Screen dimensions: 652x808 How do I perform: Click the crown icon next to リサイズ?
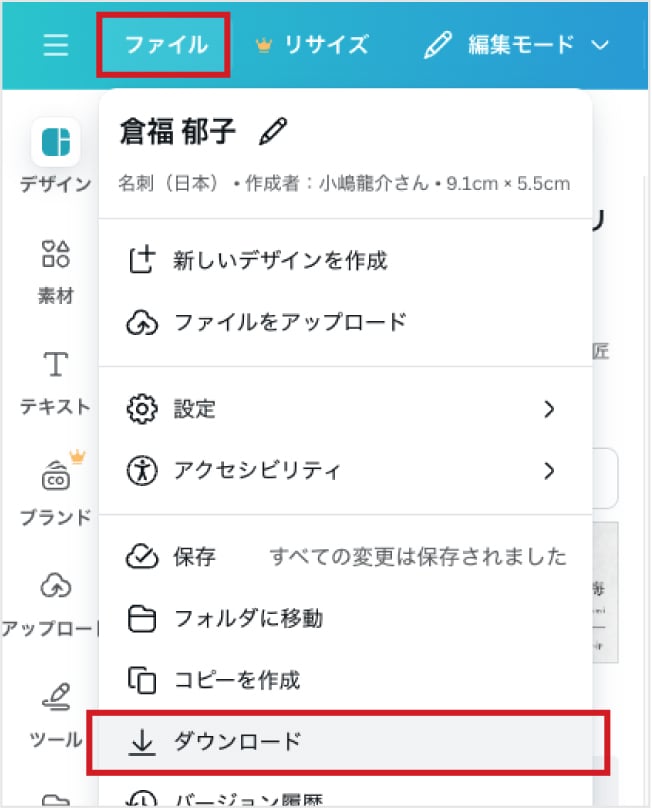click(264, 46)
